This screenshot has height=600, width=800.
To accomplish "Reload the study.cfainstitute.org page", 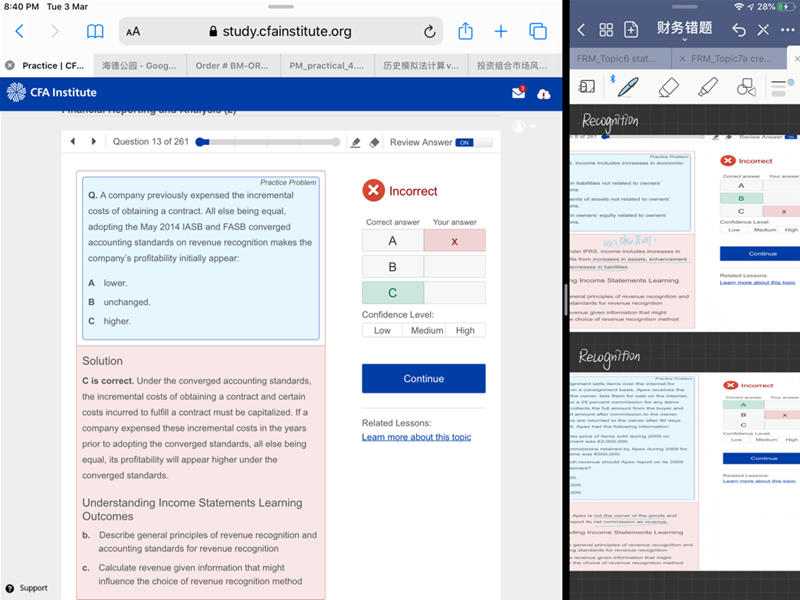I will coord(430,32).
